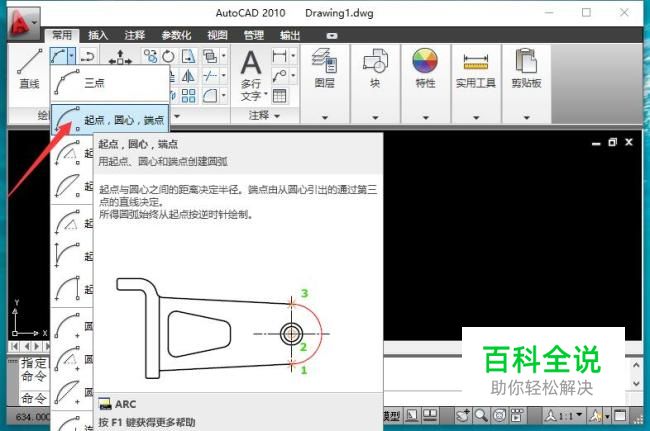The width and height of the screenshot is (650, 431).
Task: Expand the Modify panel arrow below ribbon
Action: [x=177, y=116]
